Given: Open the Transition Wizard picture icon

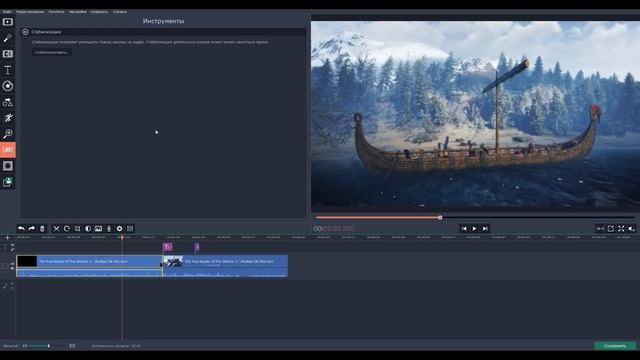Looking at the screenshot, I should pyautogui.click(x=98, y=229).
